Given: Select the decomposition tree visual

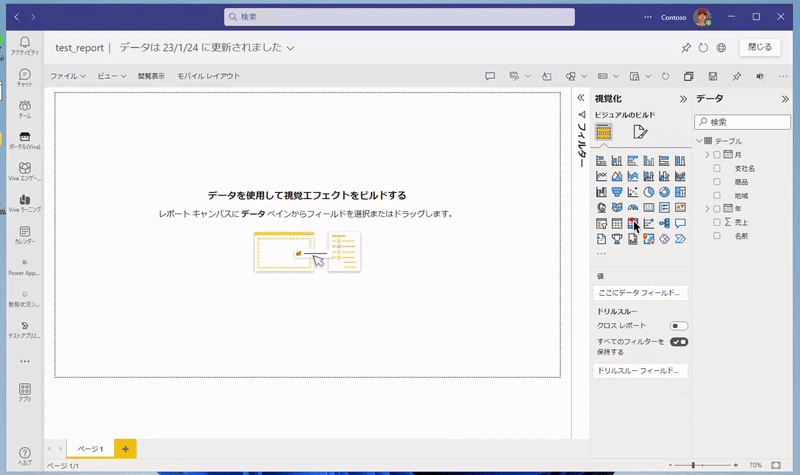Looking at the screenshot, I should tap(664, 223).
